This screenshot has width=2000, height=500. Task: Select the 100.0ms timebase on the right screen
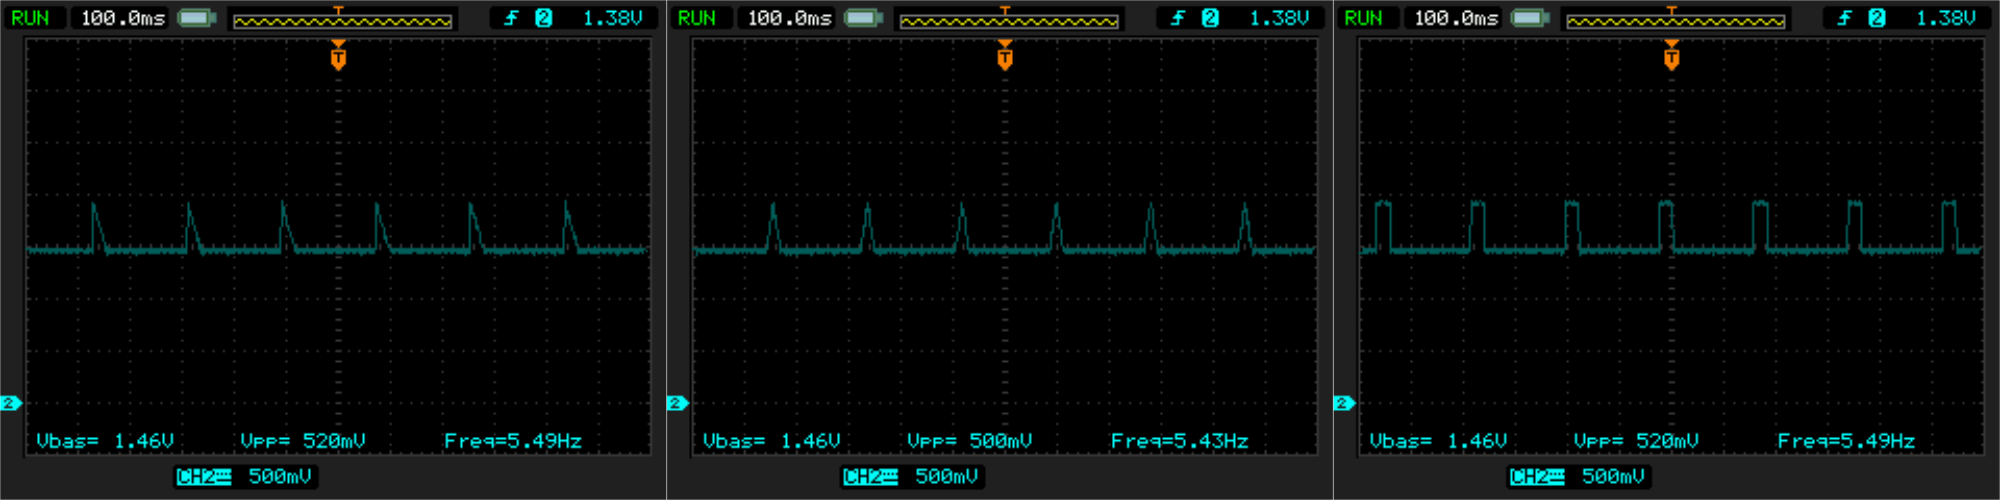point(1456,18)
